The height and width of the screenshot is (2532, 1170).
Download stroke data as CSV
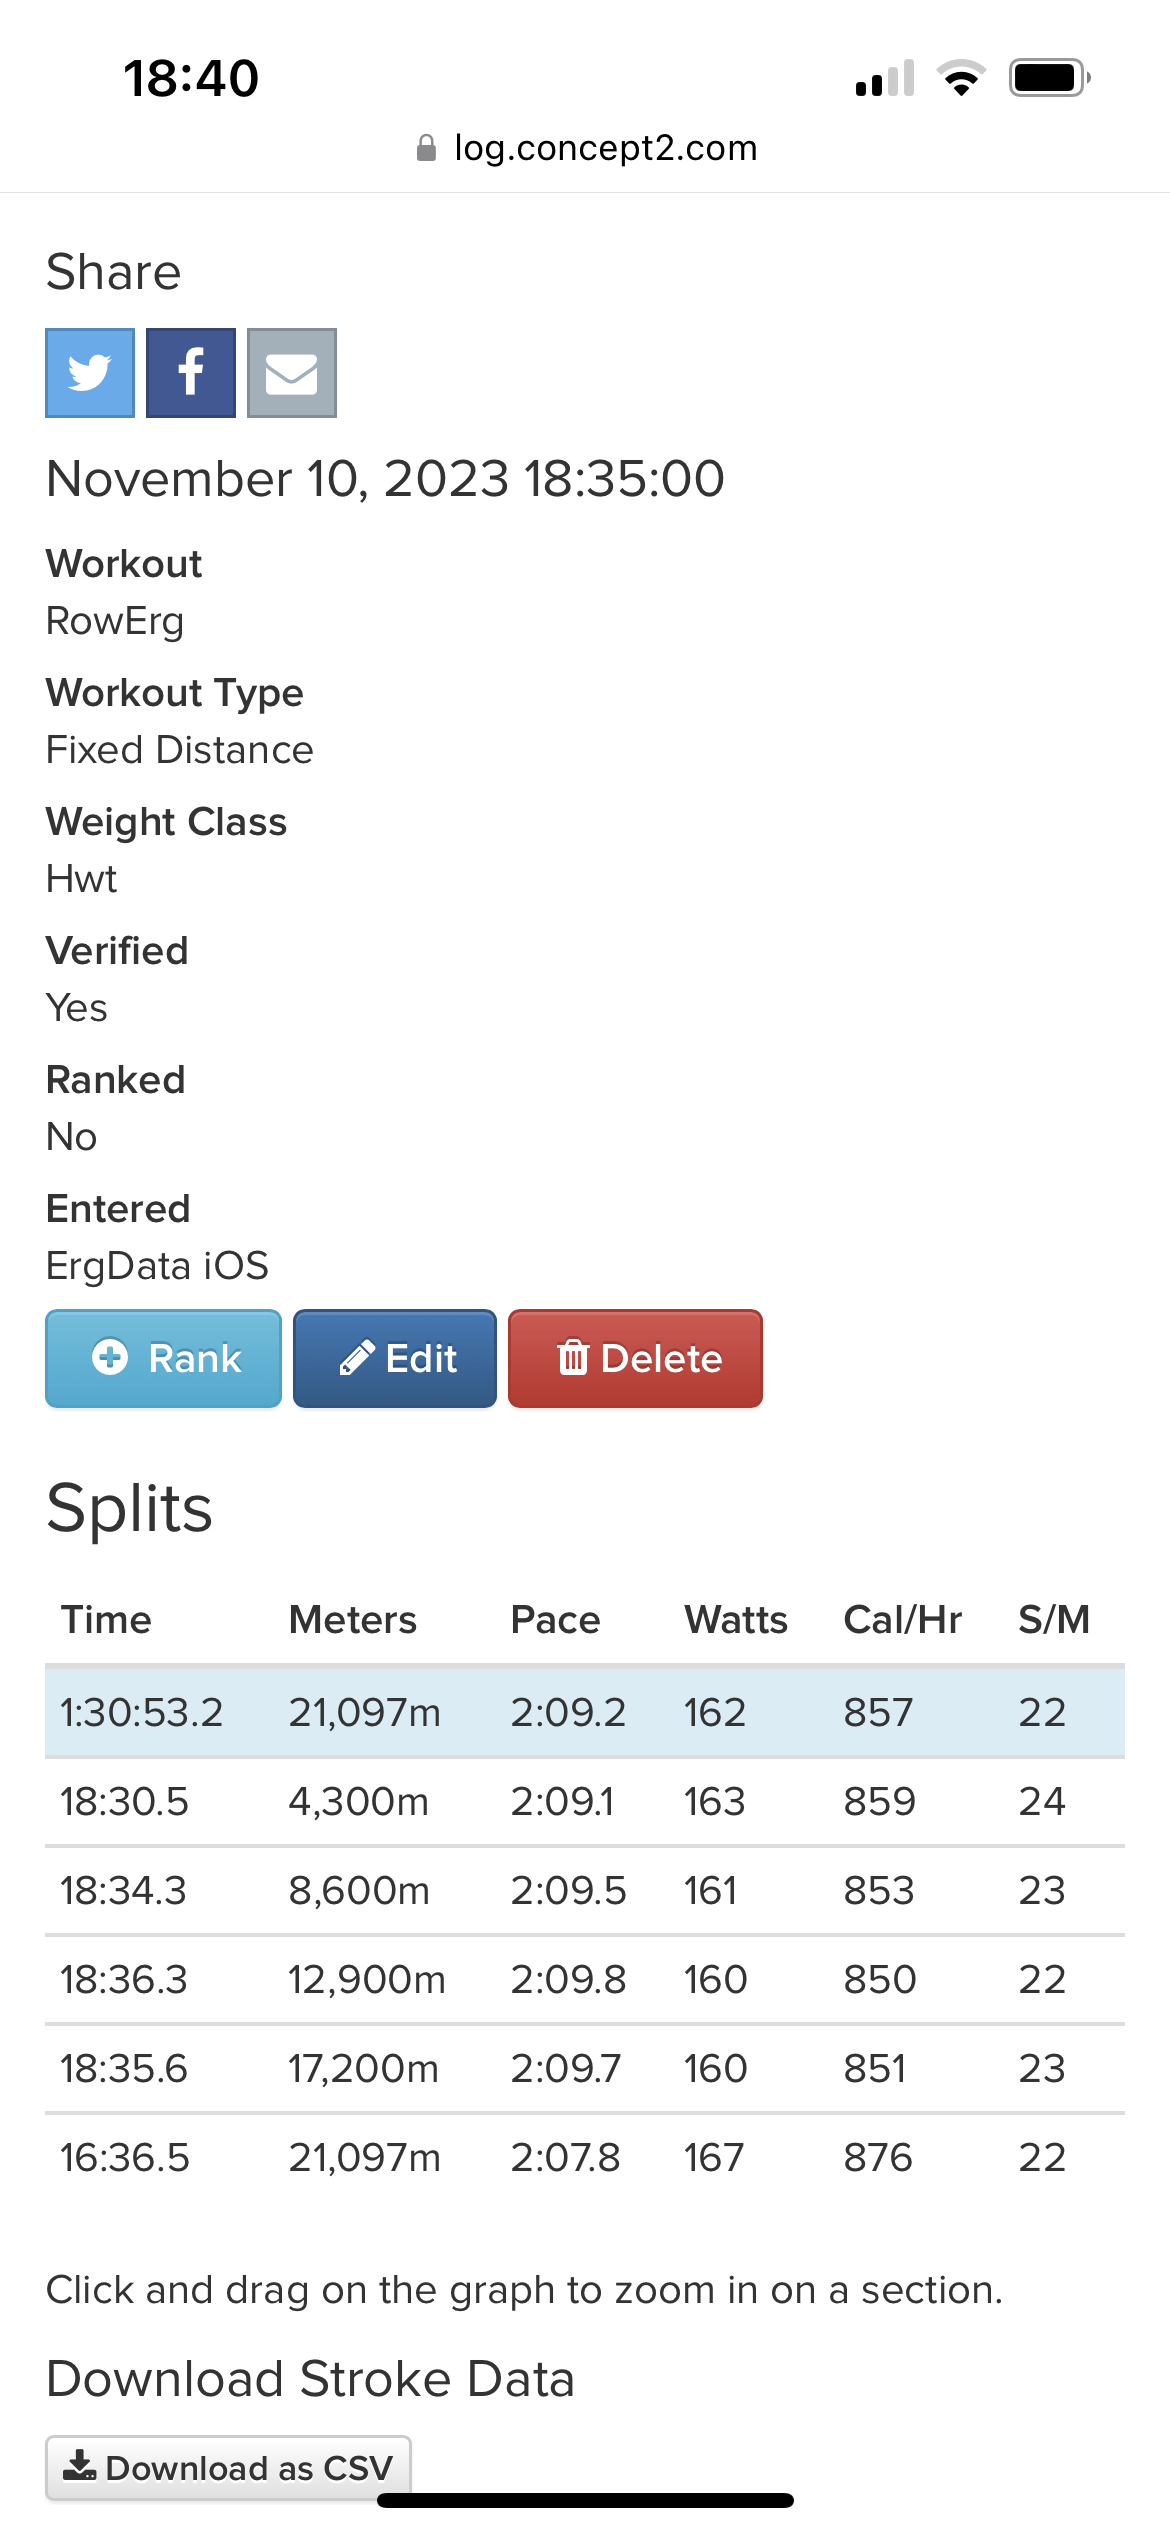click(x=228, y=2467)
